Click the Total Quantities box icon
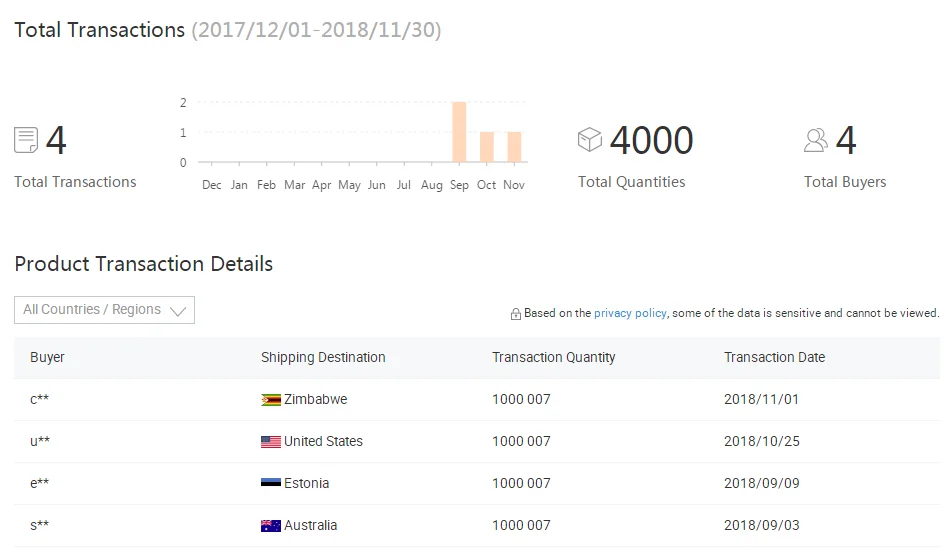 click(589, 139)
